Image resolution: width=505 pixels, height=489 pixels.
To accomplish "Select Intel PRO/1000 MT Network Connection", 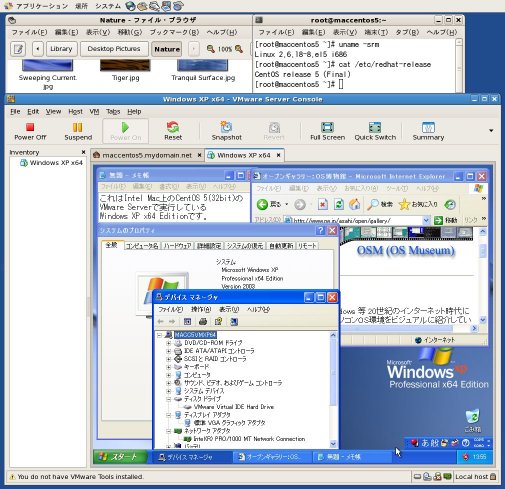I will 249,439.
